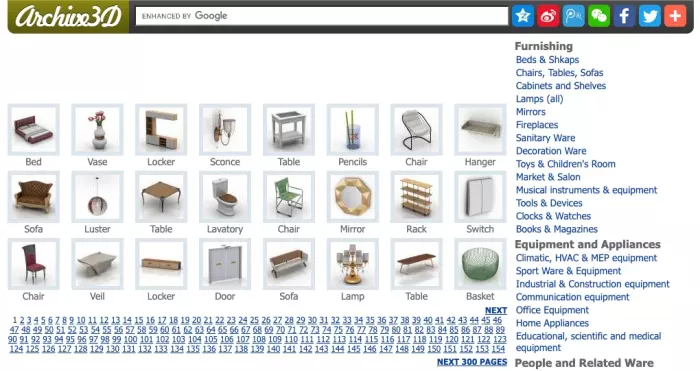Open Office Equipment category
The height and width of the screenshot is (371, 700).
552,310
